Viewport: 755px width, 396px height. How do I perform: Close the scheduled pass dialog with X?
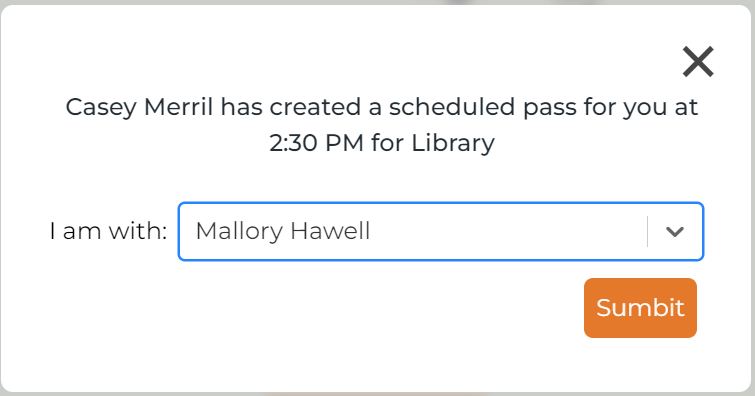click(698, 62)
